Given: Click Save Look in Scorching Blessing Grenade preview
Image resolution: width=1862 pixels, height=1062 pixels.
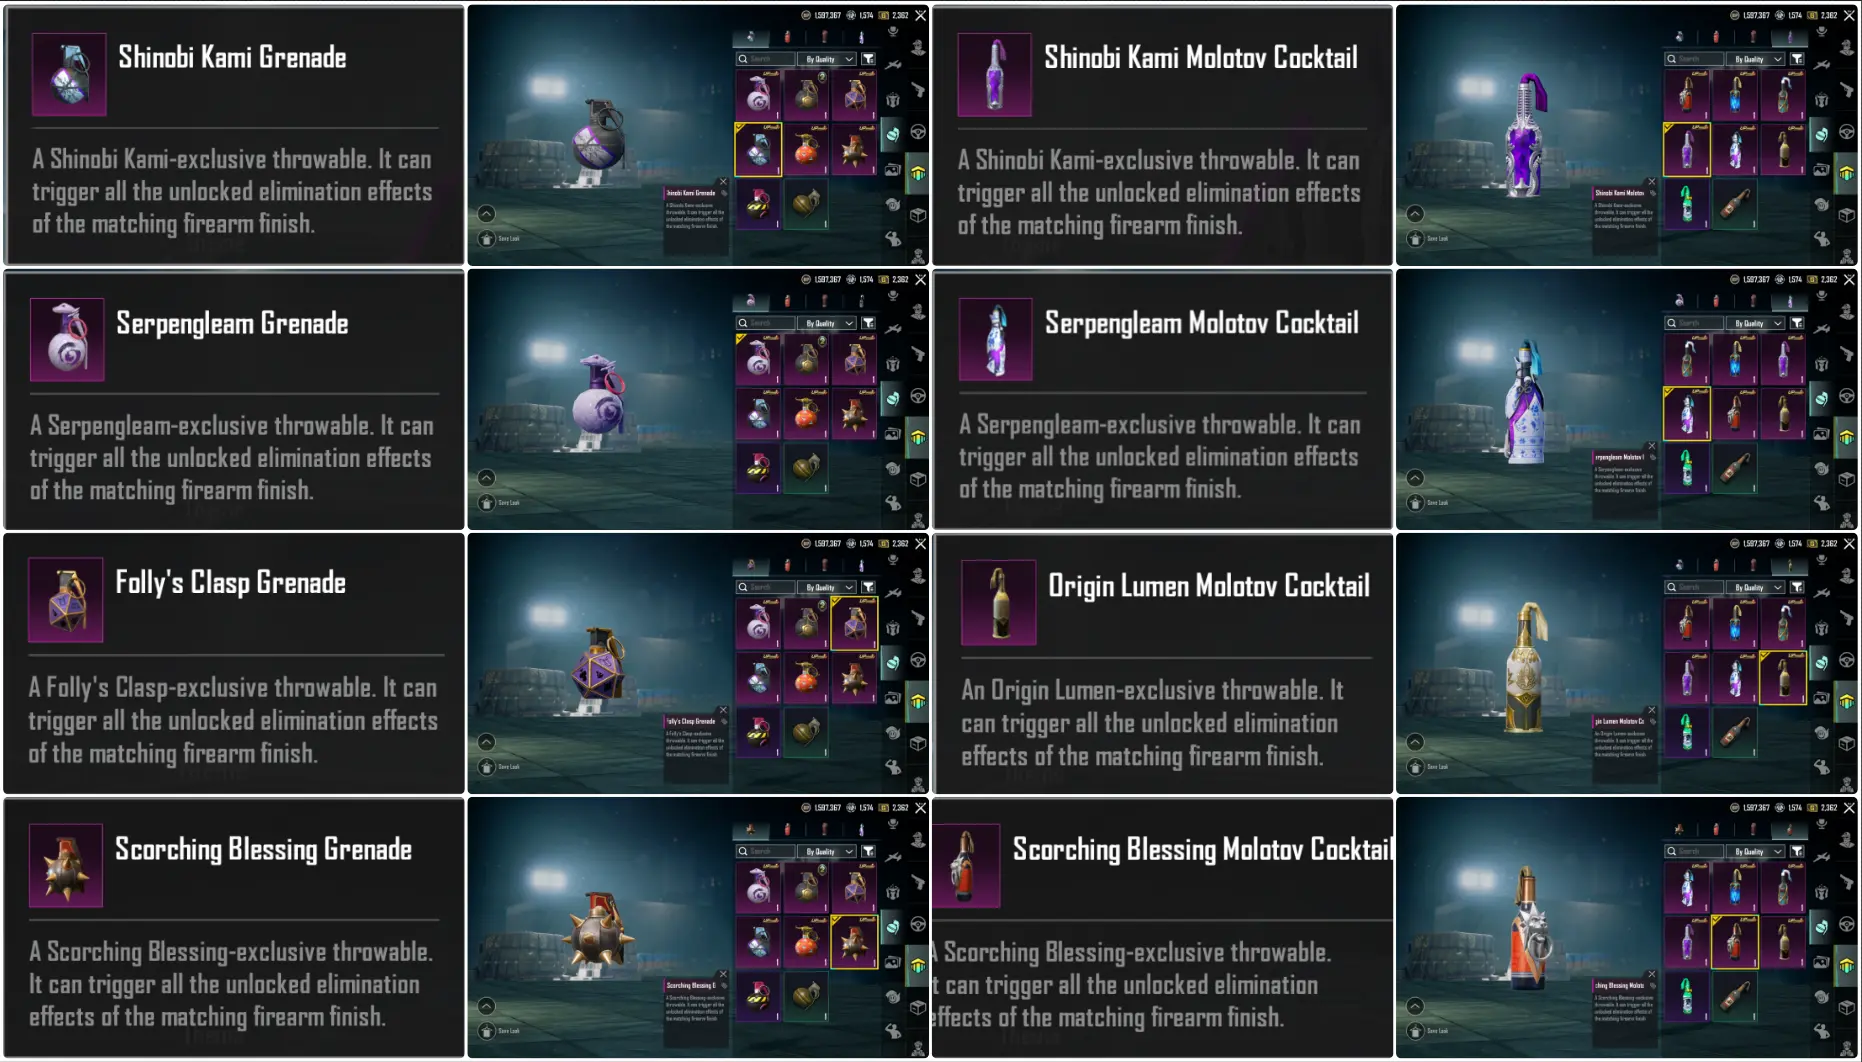Looking at the screenshot, I should (x=499, y=1031).
